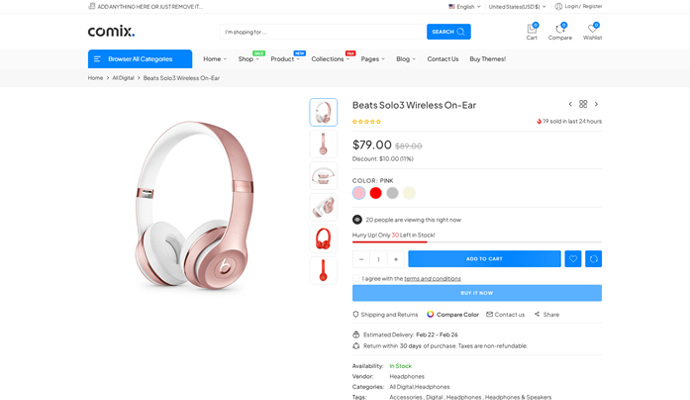Click the product grid view icon

tap(584, 104)
